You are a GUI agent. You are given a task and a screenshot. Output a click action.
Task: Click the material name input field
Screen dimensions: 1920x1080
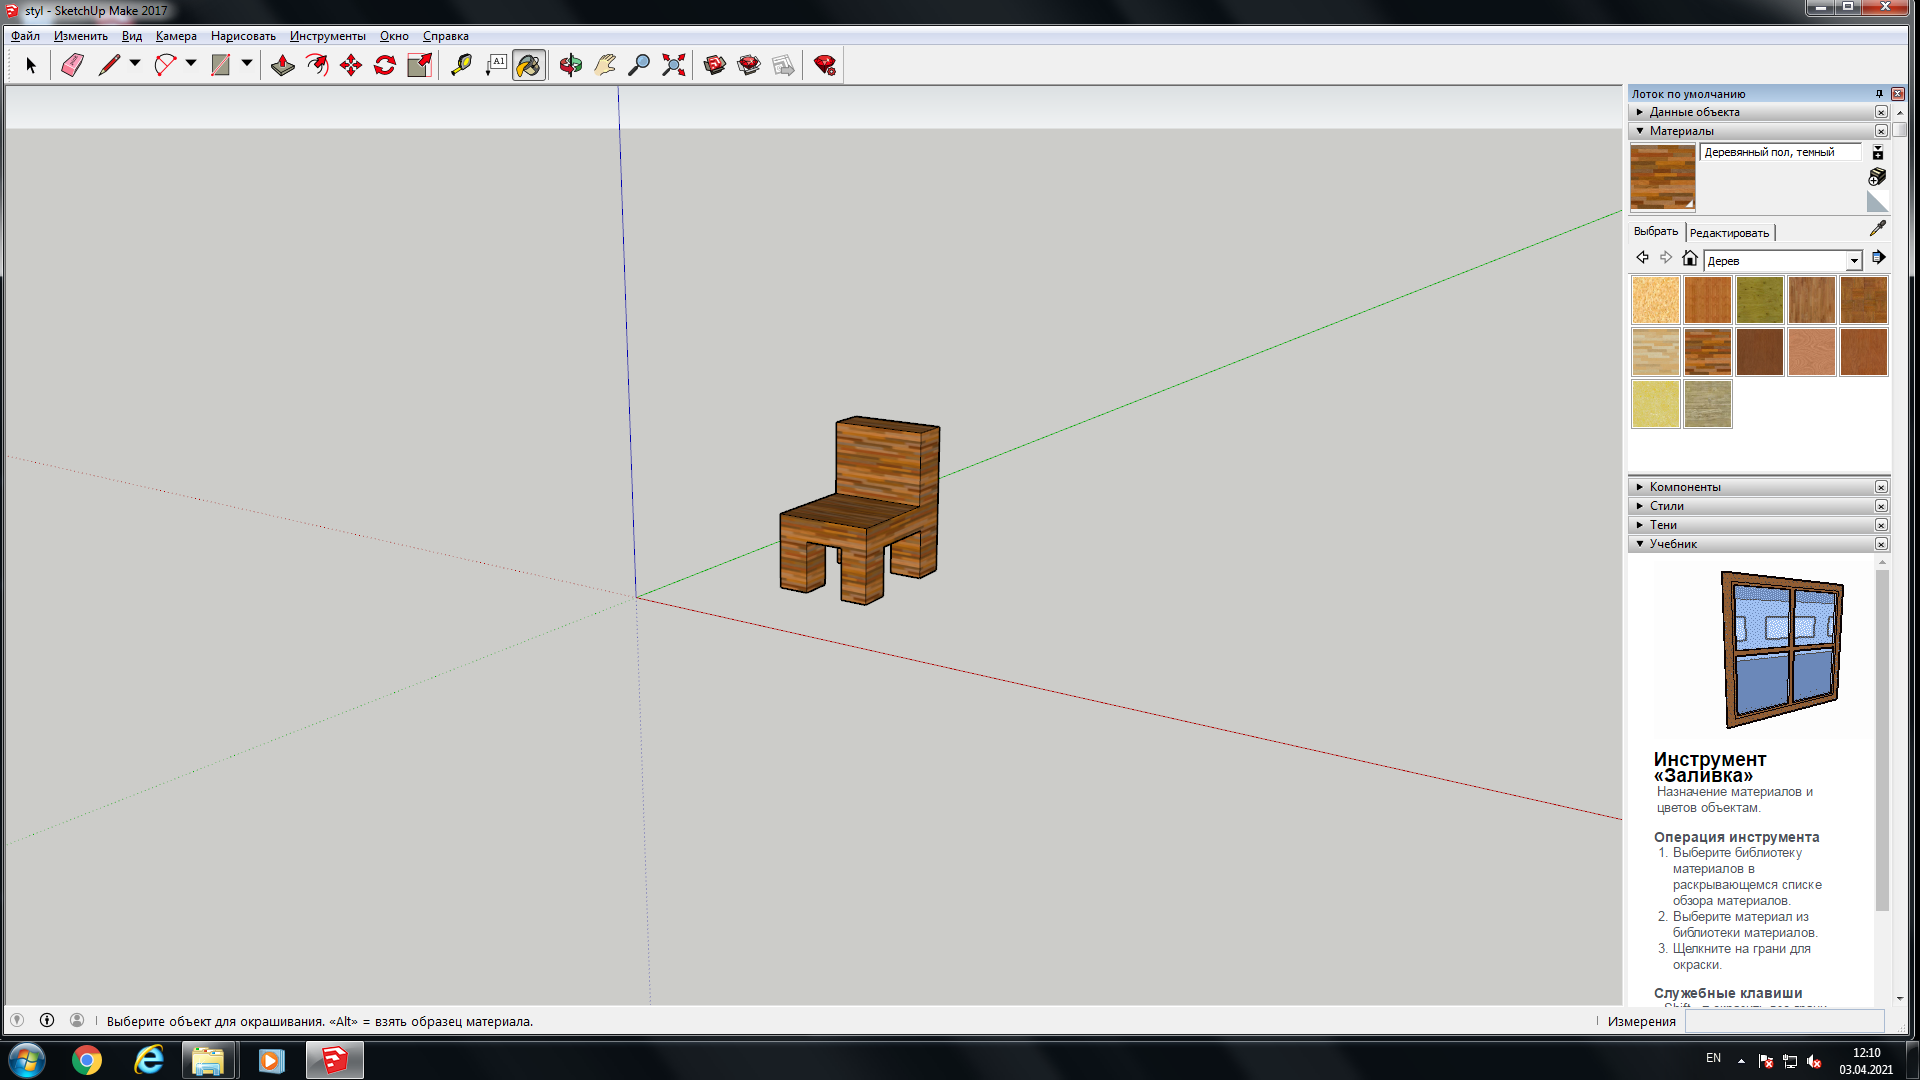pos(1780,152)
